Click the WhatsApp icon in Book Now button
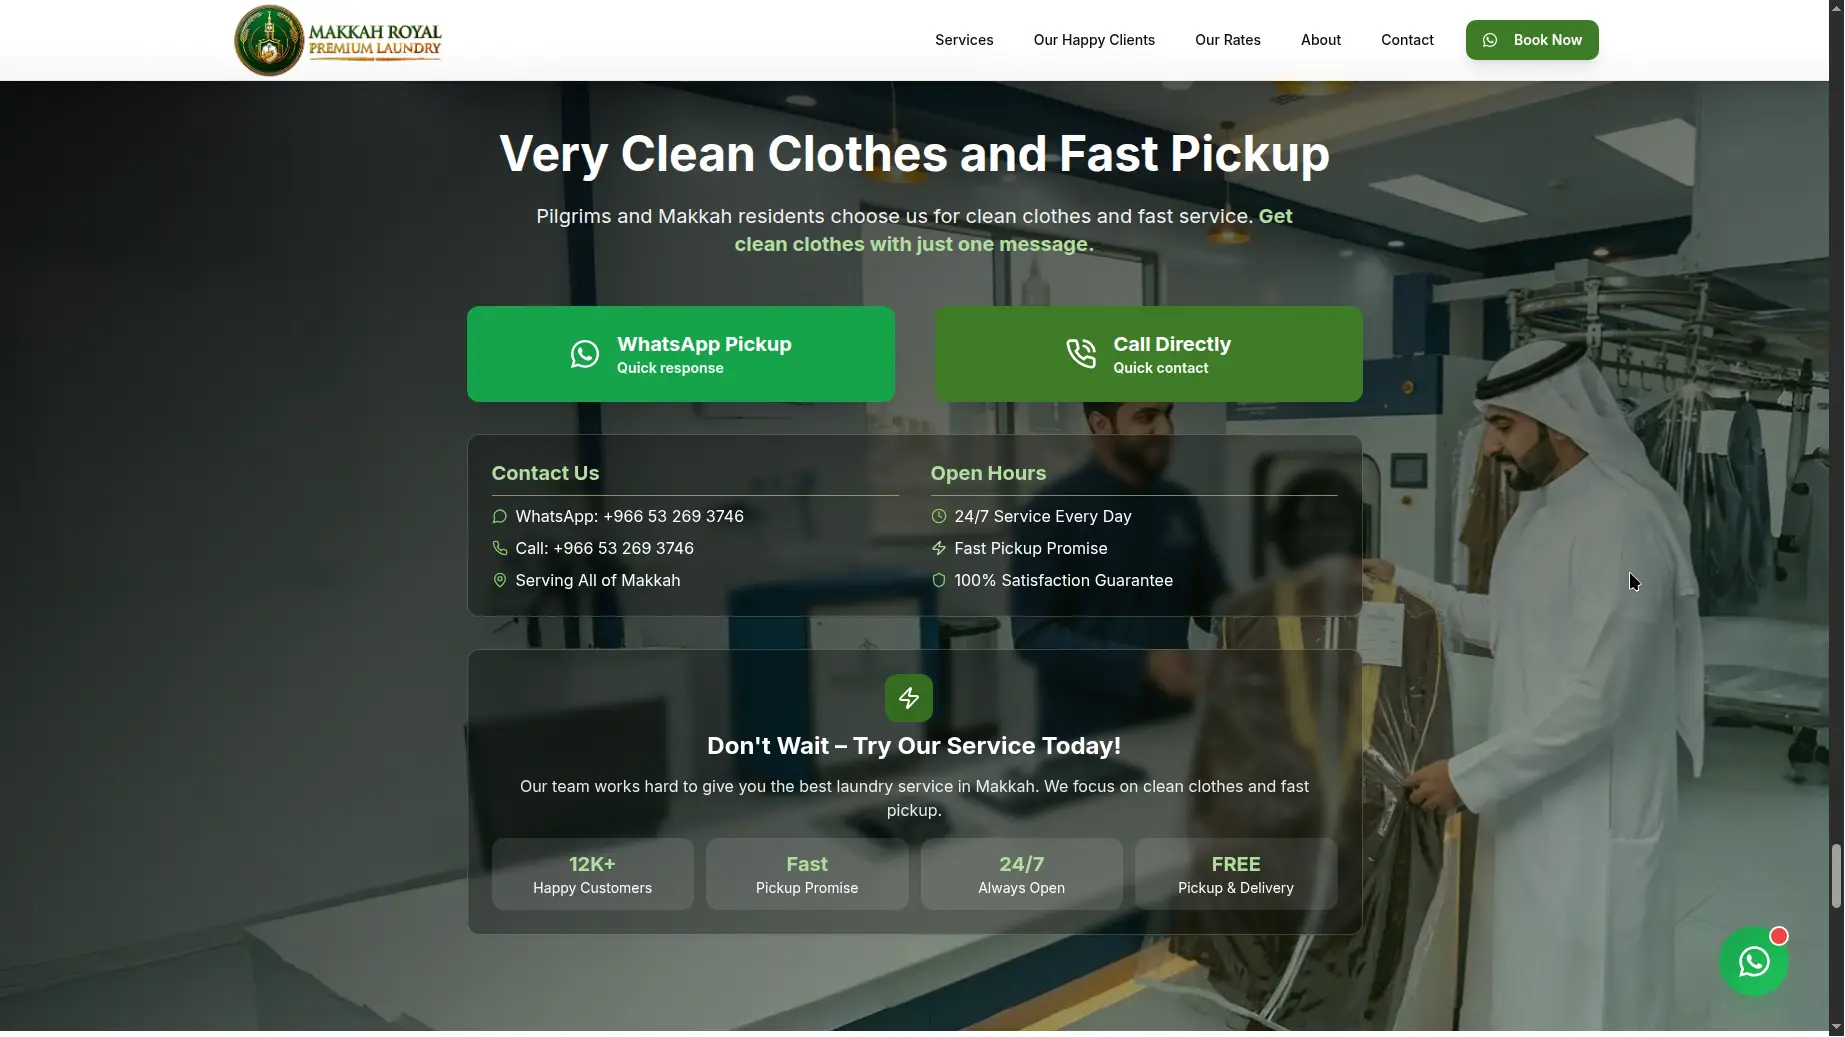The height and width of the screenshot is (1037, 1845). pyautogui.click(x=1490, y=40)
